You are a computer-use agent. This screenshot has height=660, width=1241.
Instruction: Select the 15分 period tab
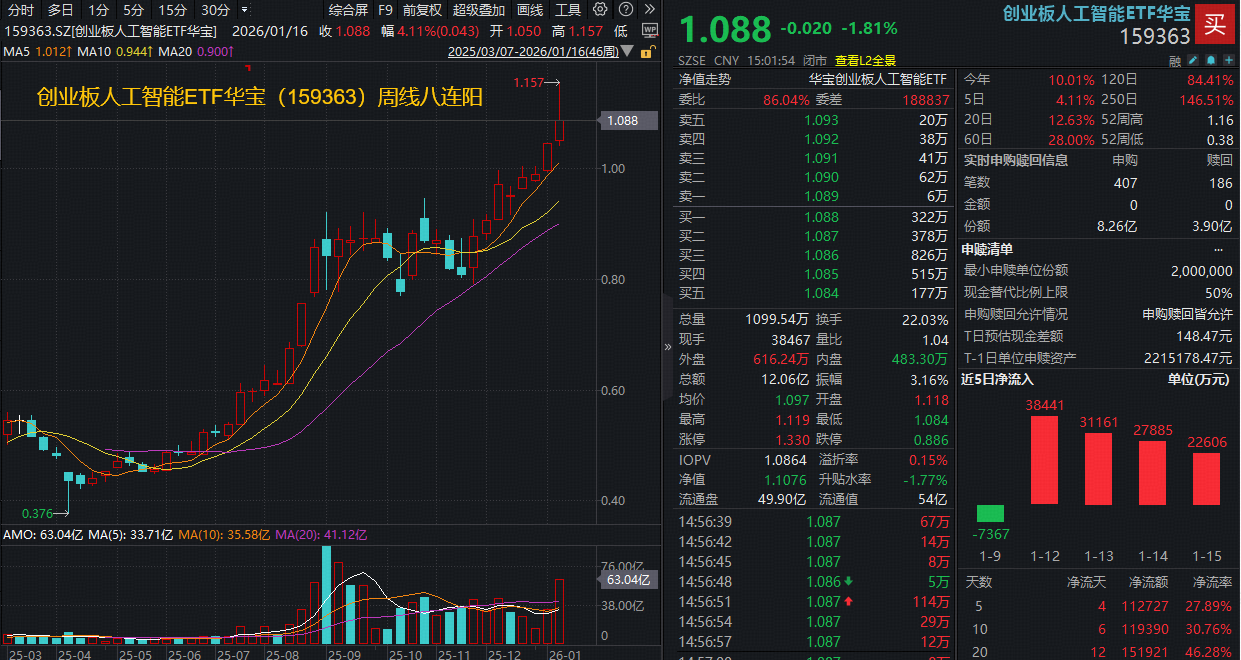pos(173,10)
